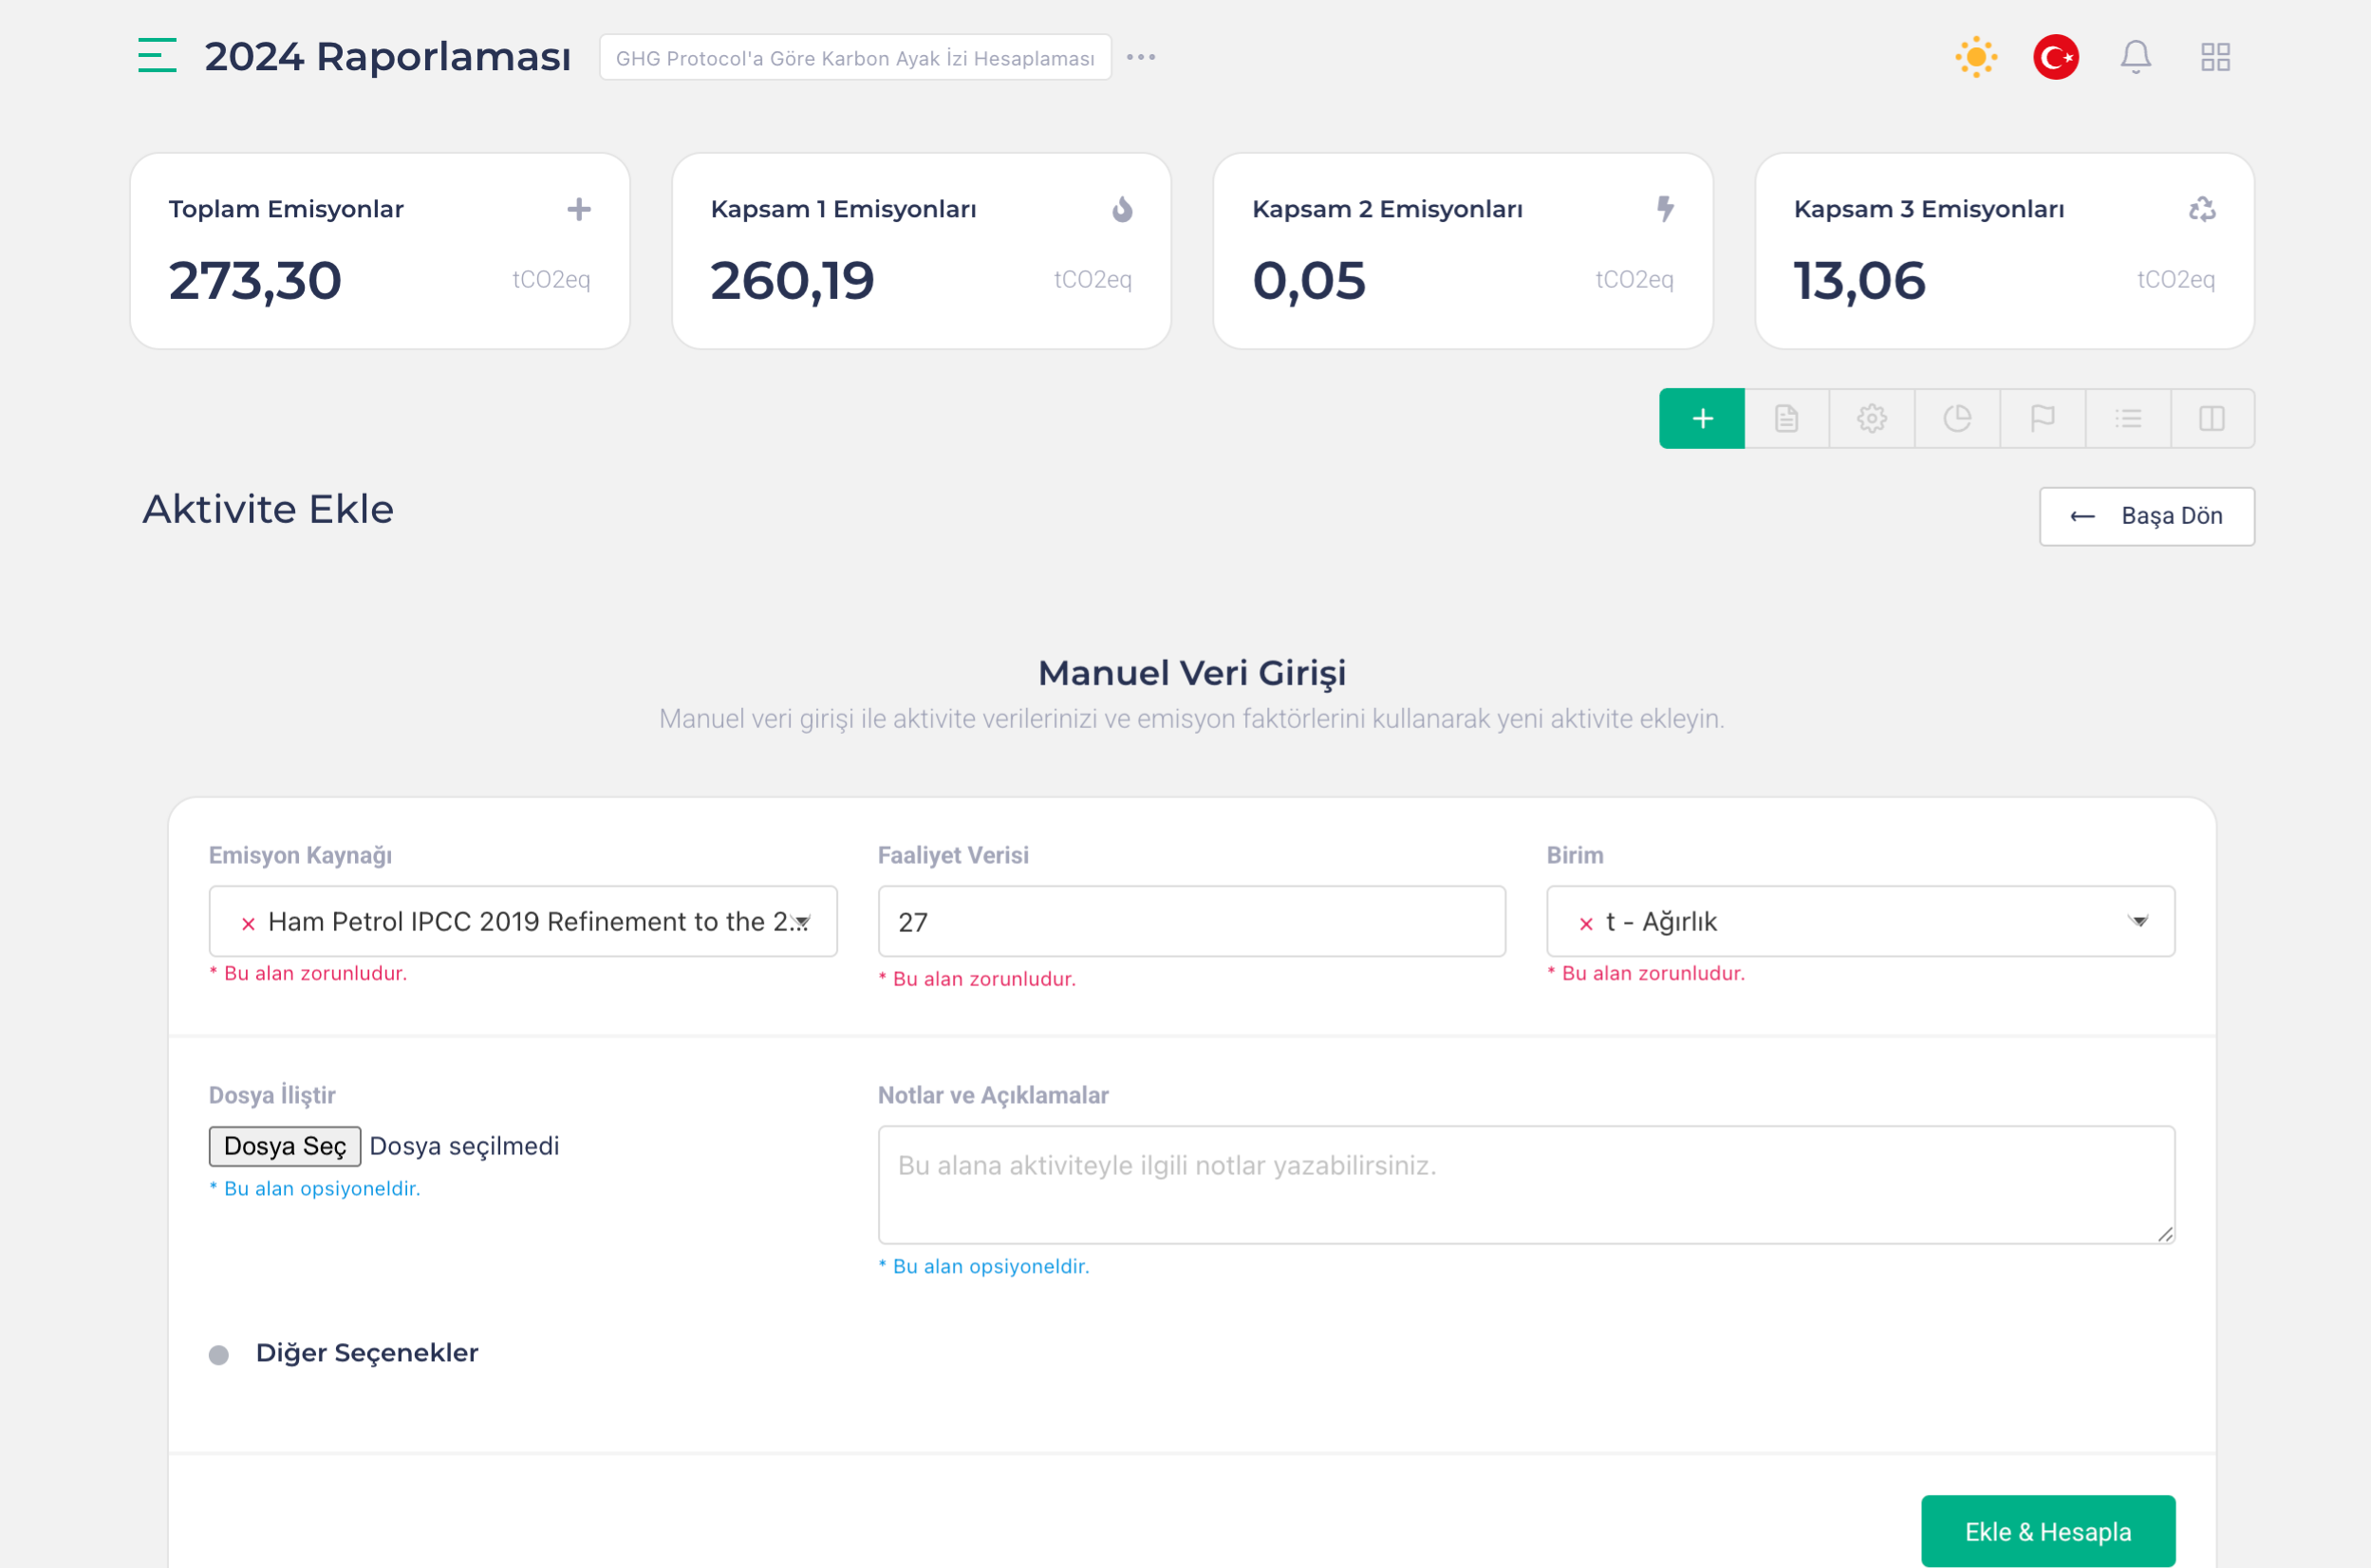Open settings gear in toolbar
Screen dimensions: 2371x1568
[1872, 418]
